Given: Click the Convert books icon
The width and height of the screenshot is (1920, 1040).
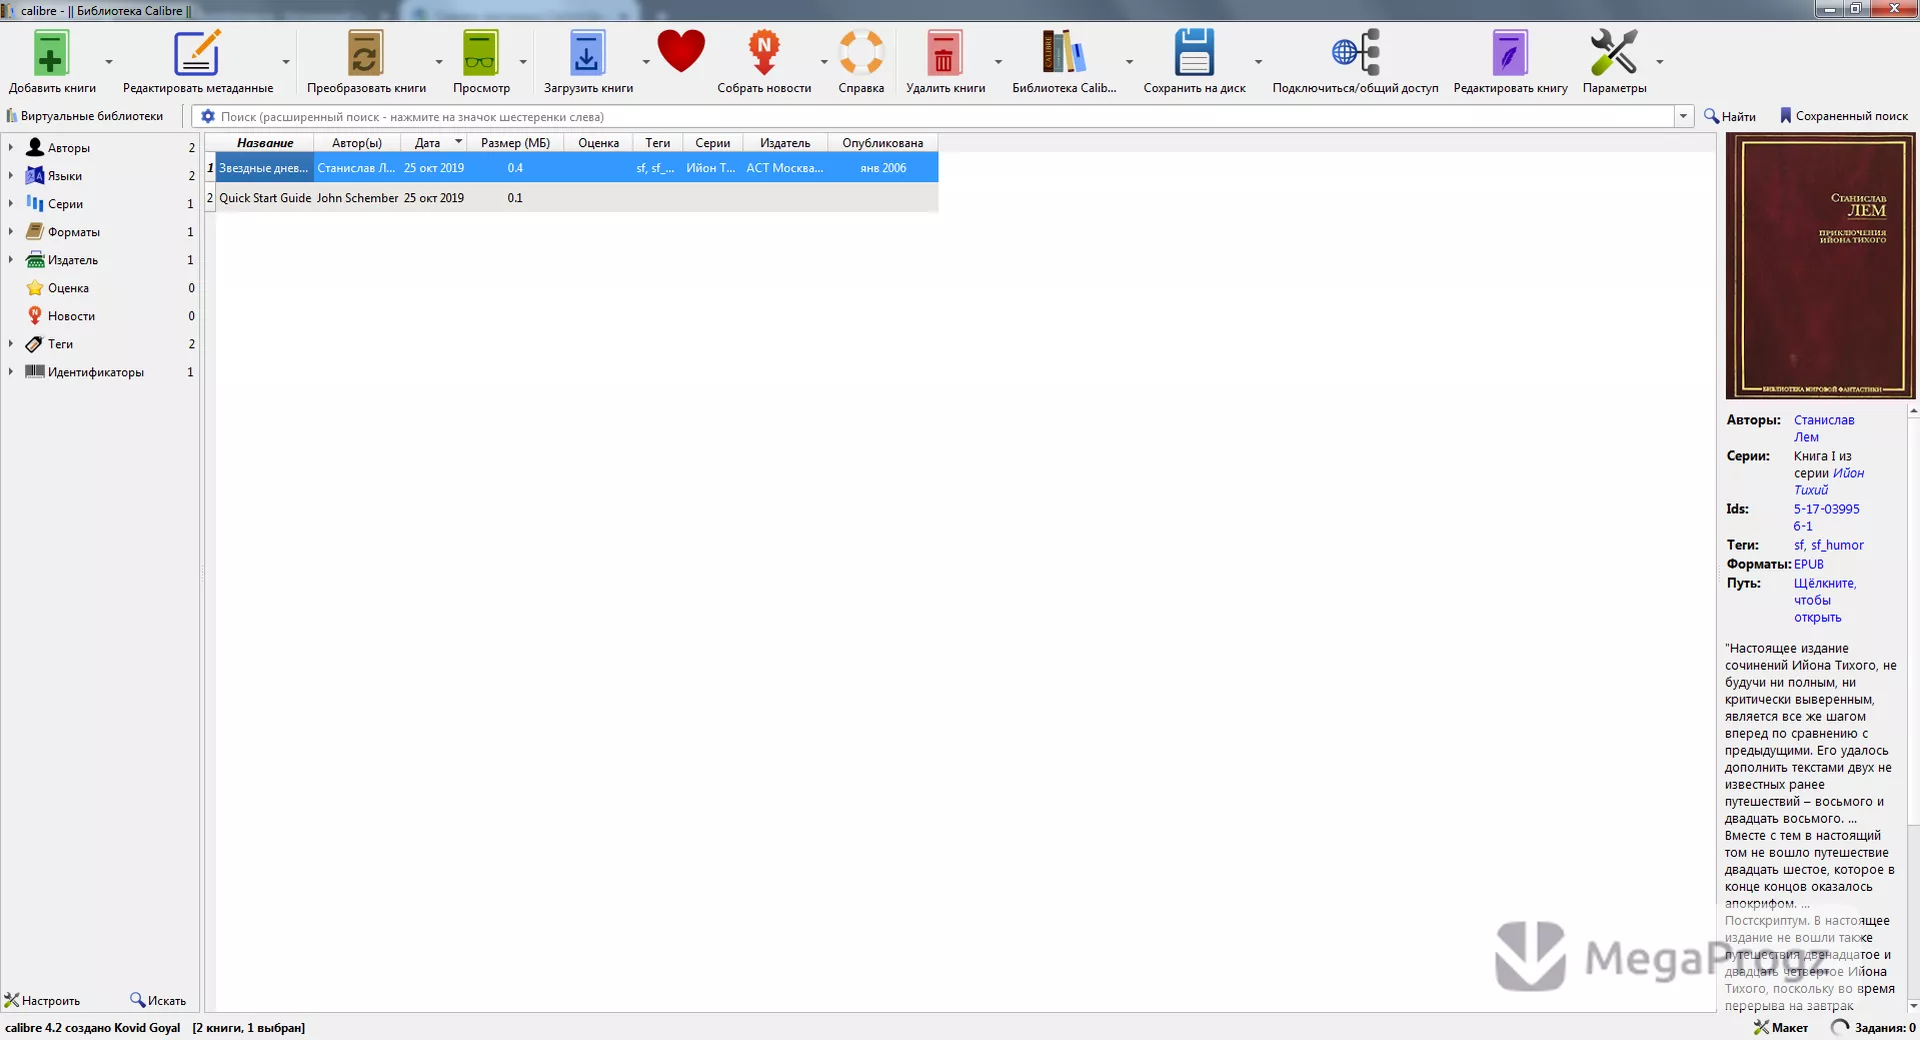Looking at the screenshot, I should tap(366, 53).
